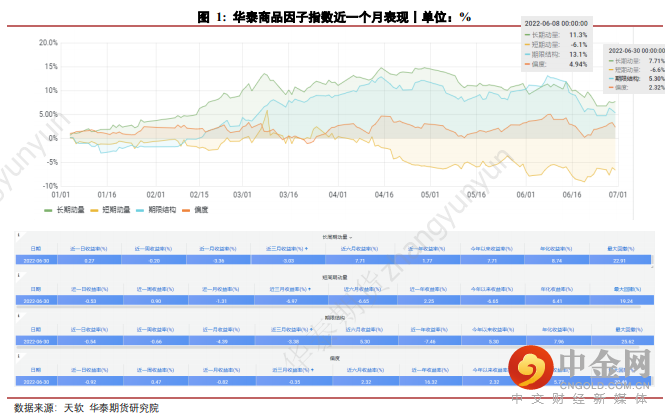
Task: Click sort arrow on 近三月收益率 in 期限结构 table
Action: (311, 329)
